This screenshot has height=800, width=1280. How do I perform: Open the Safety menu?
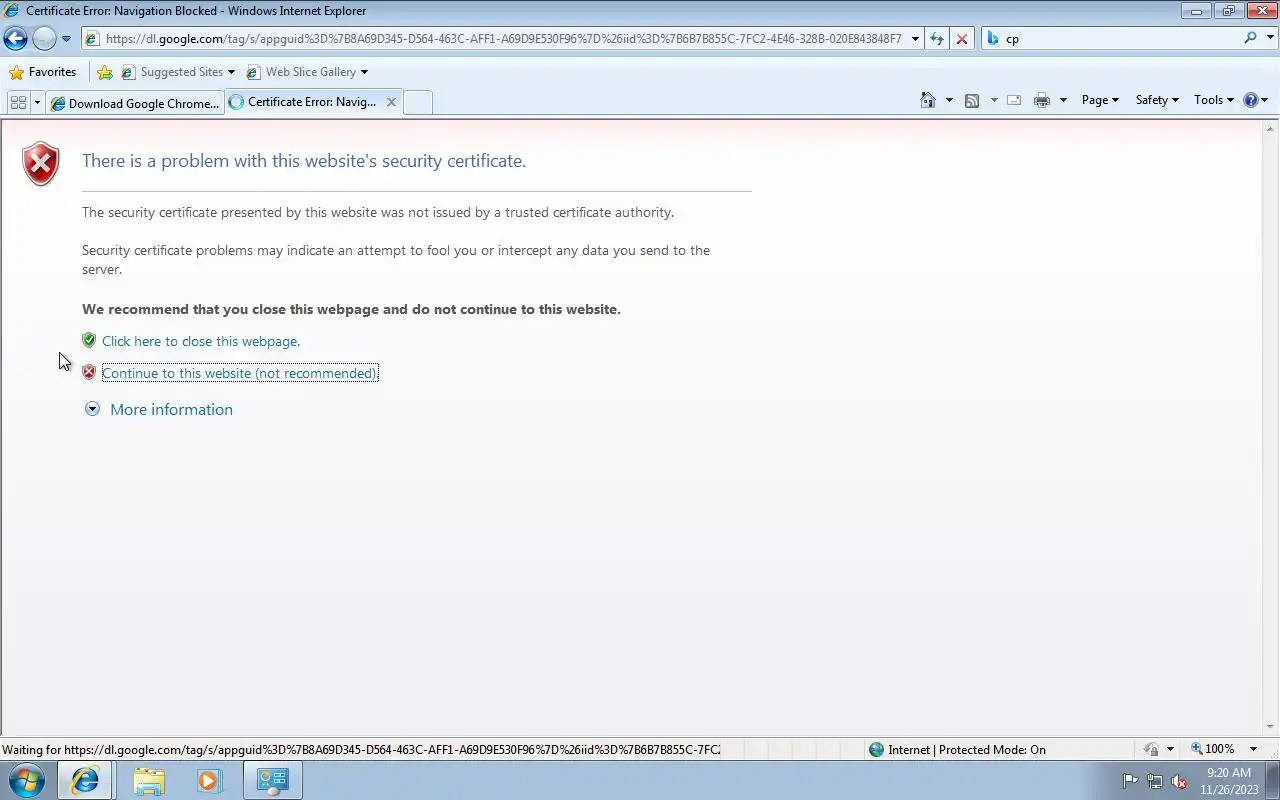click(1157, 100)
